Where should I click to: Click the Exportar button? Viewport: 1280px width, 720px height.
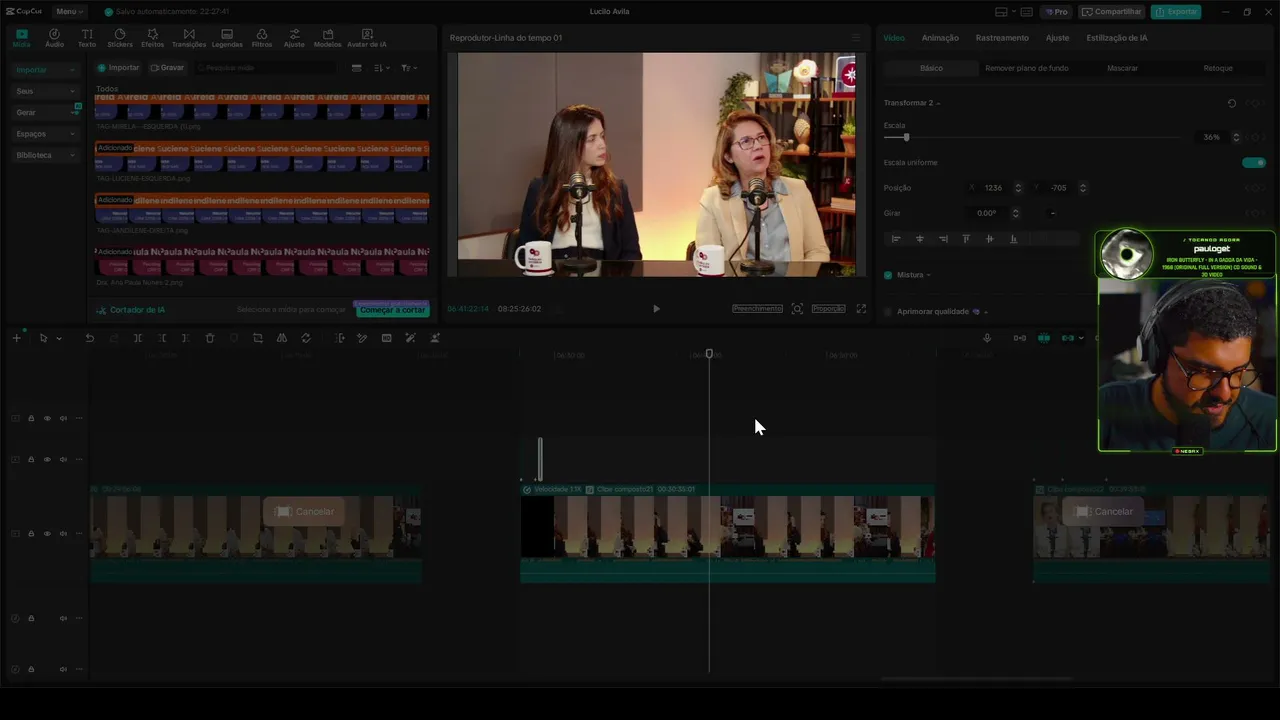(x=1176, y=12)
